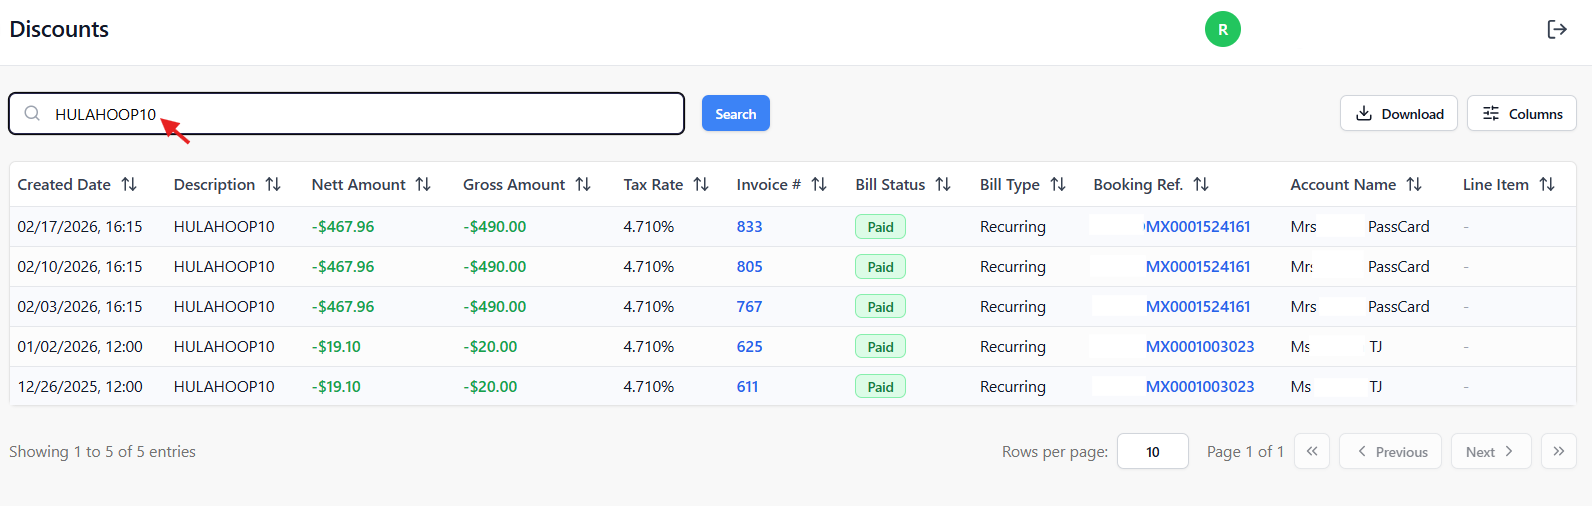1592x506 pixels.
Task: Sort by Booking Ref. column arrows
Action: coord(1201,184)
